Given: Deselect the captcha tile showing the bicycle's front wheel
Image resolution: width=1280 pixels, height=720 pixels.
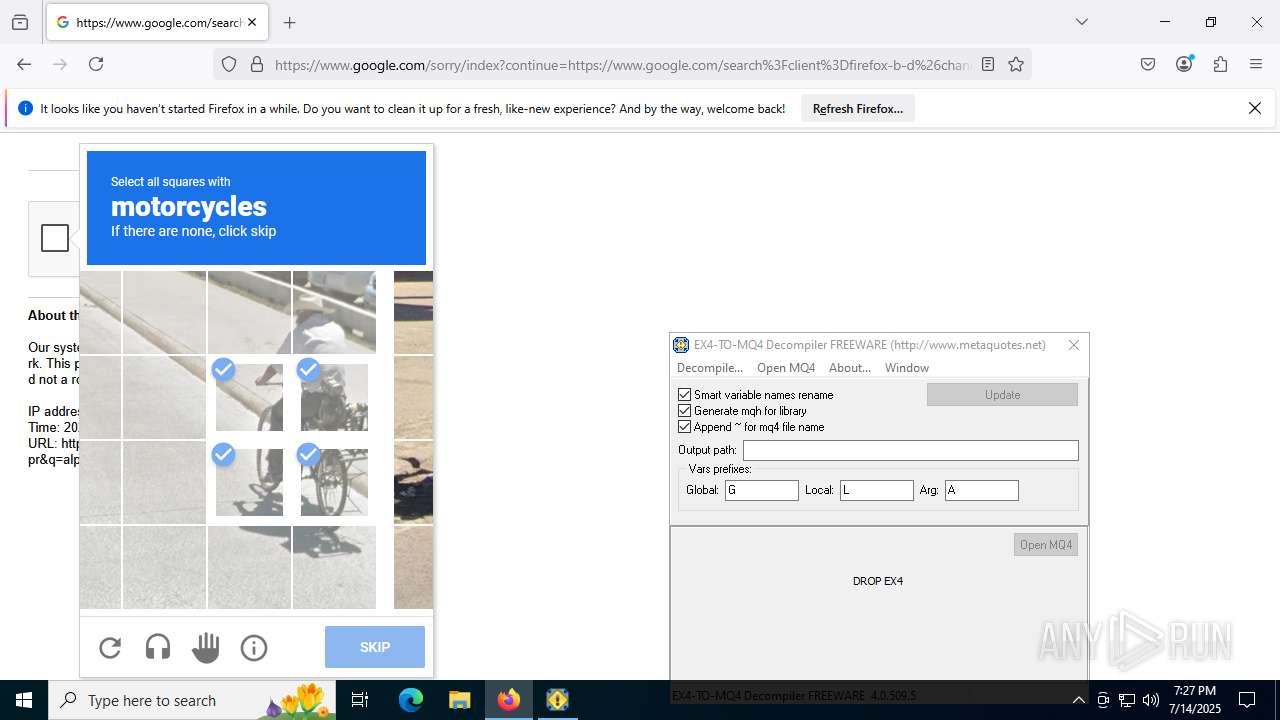Looking at the screenshot, I should click(249, 483).
